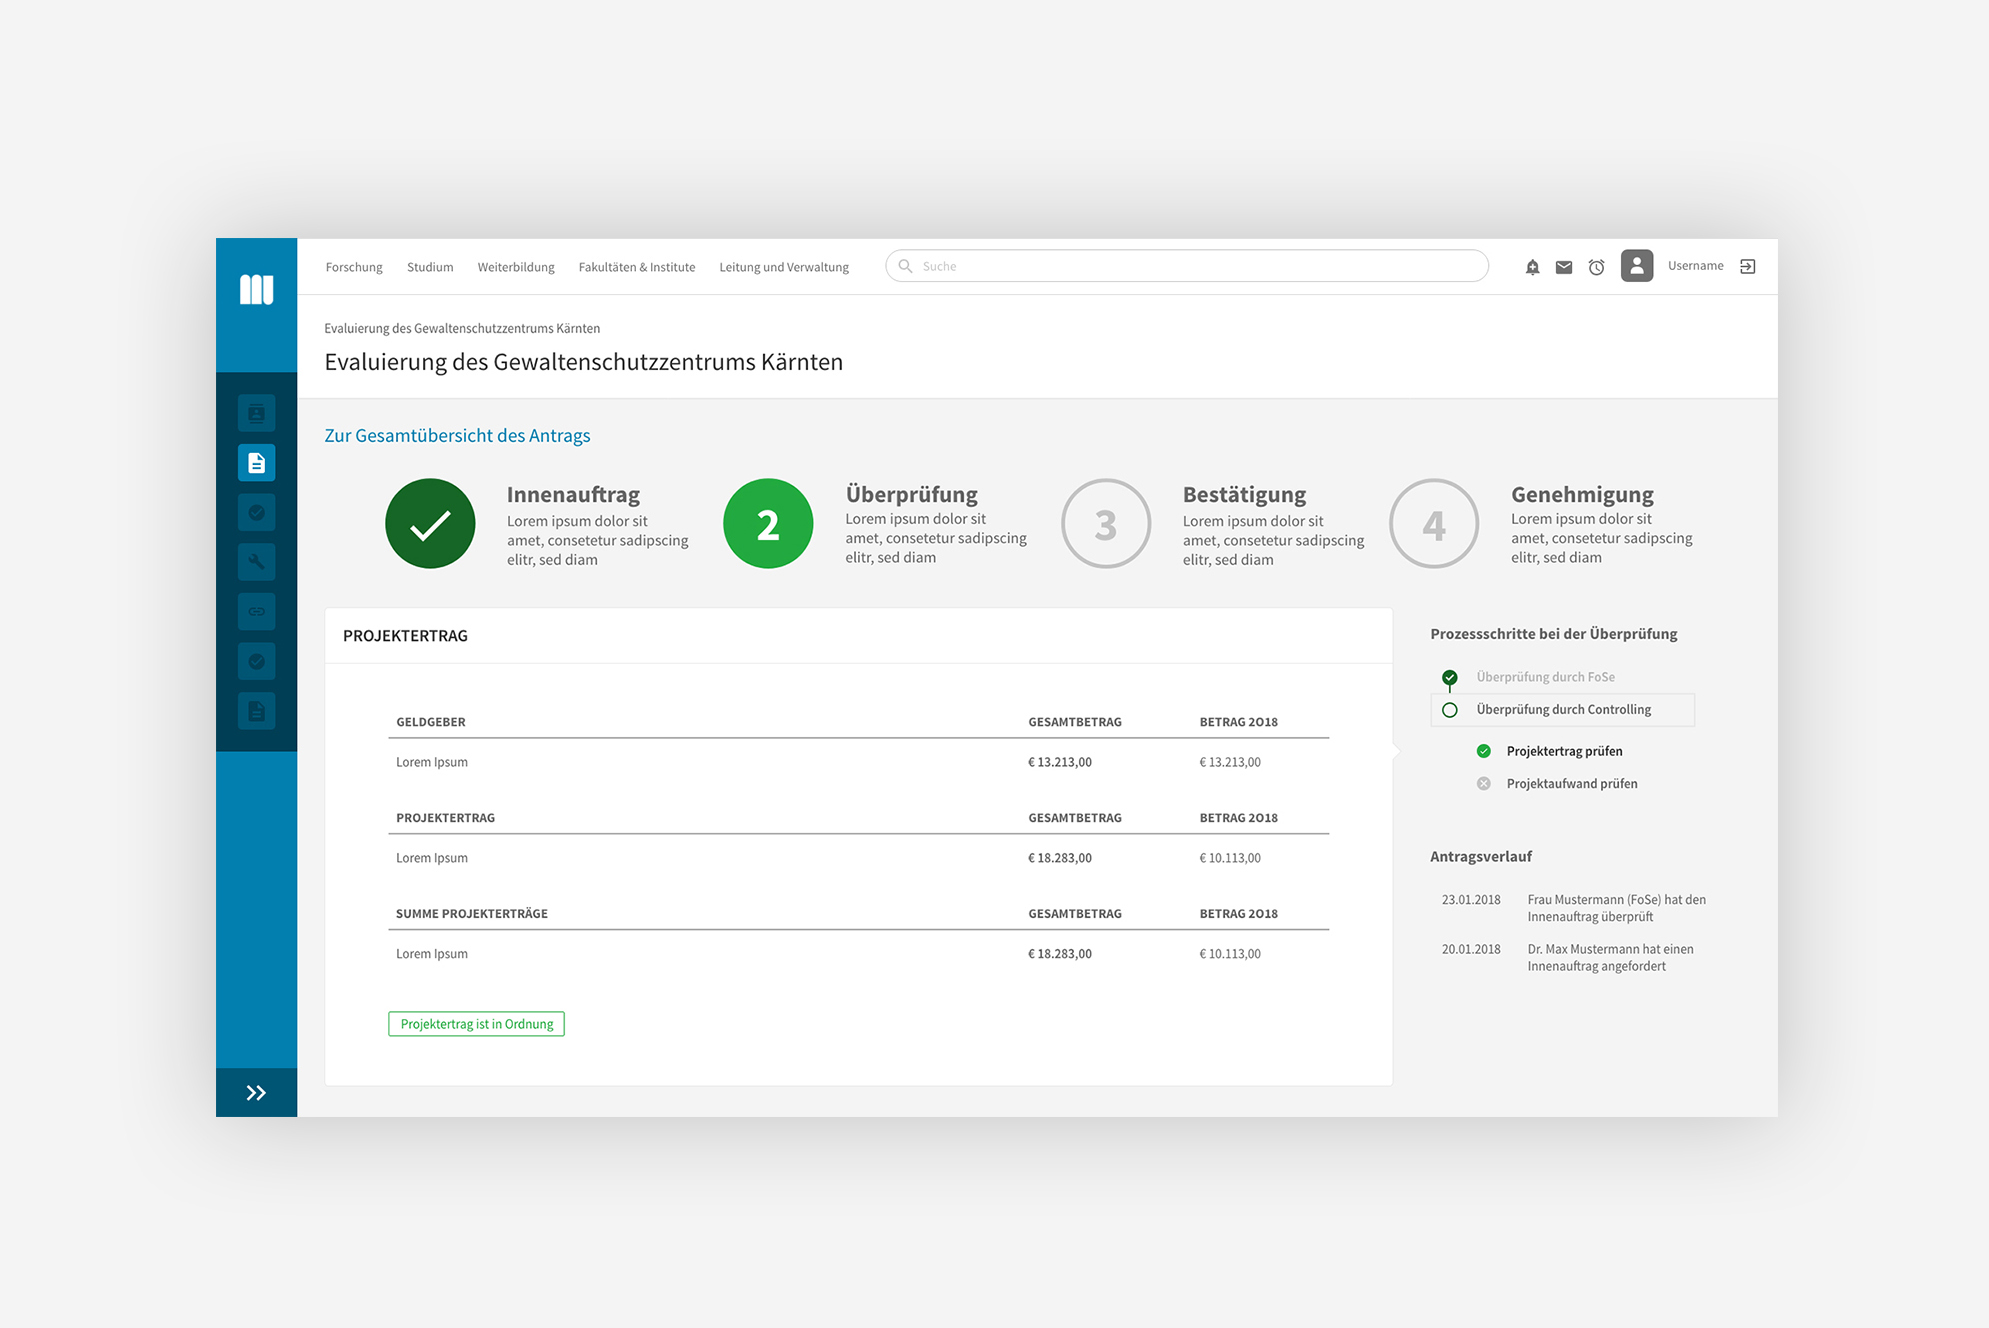1989x1328 pixels.
Task: Click the € 13.213,00 Gesamtbetrag value
Action: 1059,762
